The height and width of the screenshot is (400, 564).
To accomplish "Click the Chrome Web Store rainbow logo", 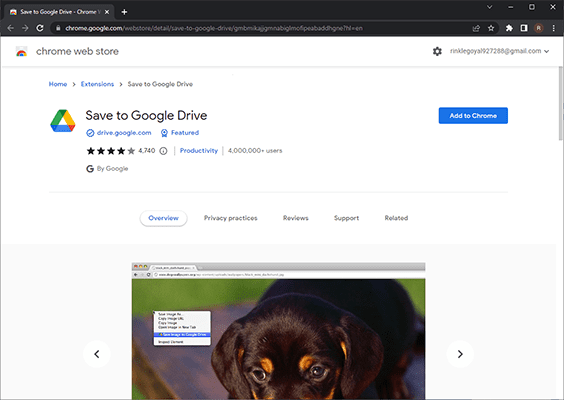I will coord(22,52).
